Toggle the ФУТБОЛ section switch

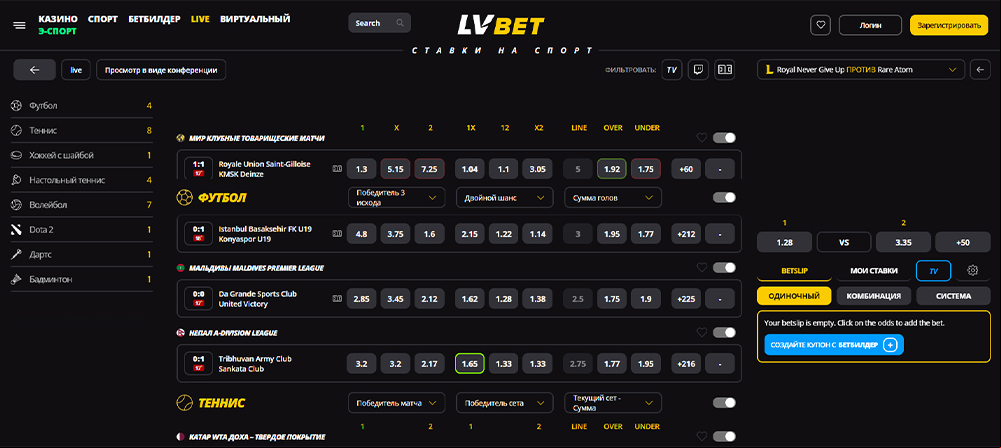(724, 198)
